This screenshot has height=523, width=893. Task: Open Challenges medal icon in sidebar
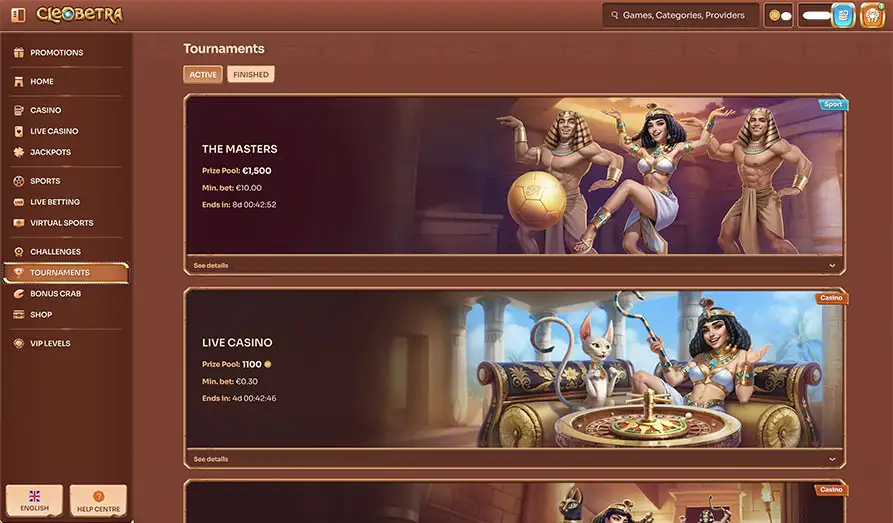click(19, 252)
